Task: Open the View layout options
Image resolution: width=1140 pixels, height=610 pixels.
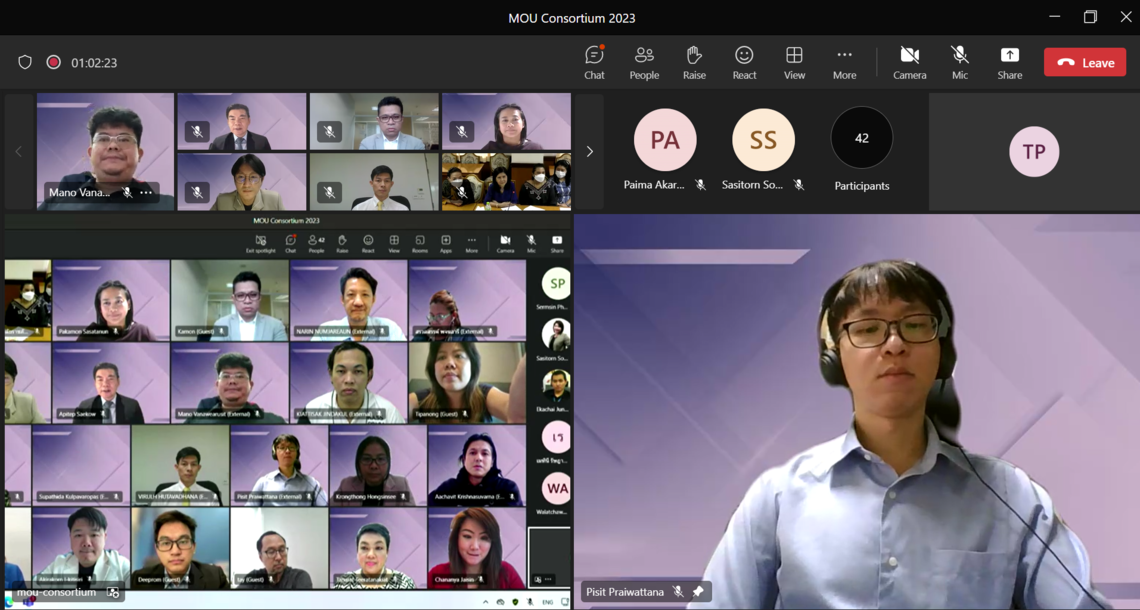Action: [x=794, y=62]
